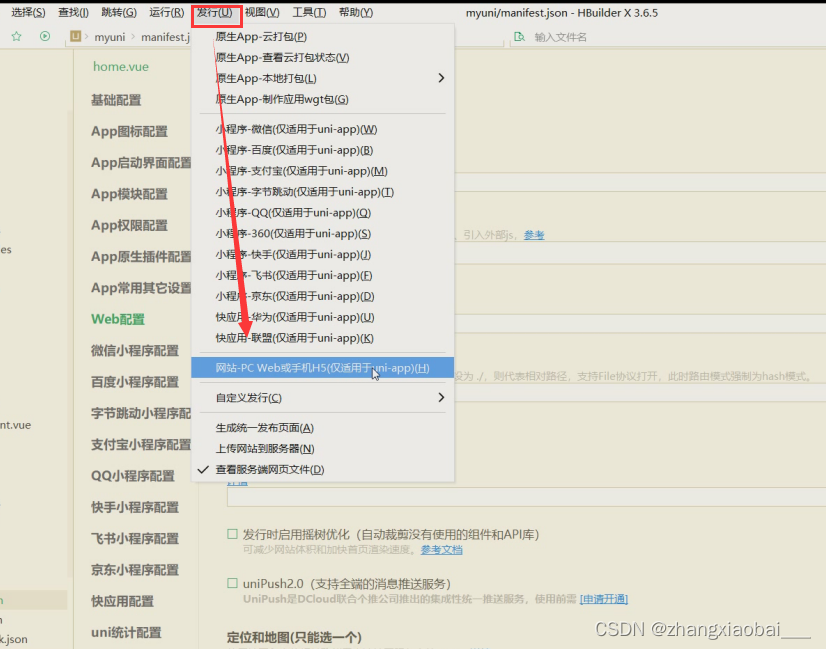Choose 小程序-京东 publish option
826x649 pixels.
(322, 297)
